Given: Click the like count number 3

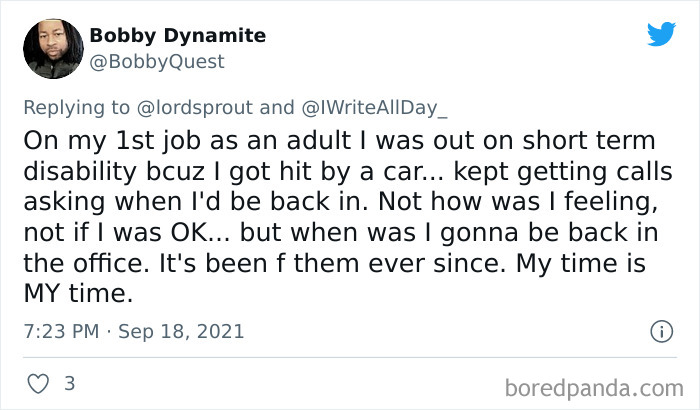Looking at the screenshot, I should [x=69, y=383].
